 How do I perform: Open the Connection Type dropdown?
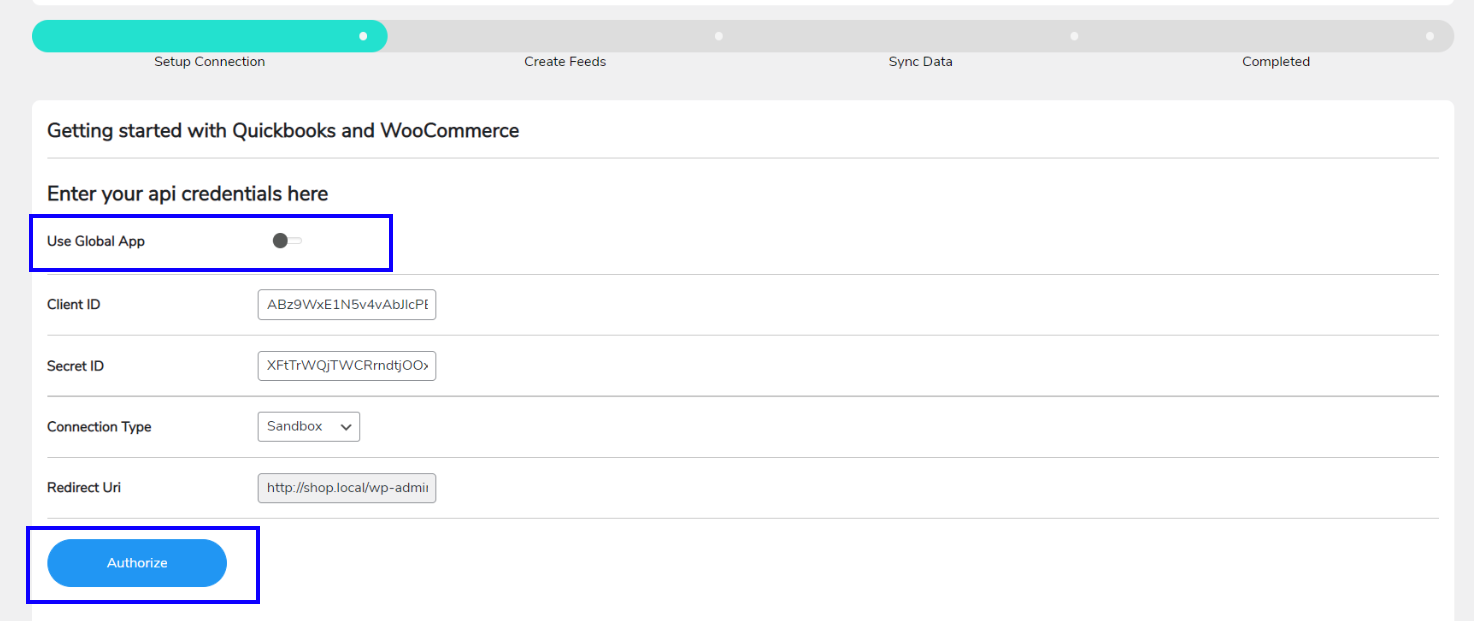tap(308, 427)
